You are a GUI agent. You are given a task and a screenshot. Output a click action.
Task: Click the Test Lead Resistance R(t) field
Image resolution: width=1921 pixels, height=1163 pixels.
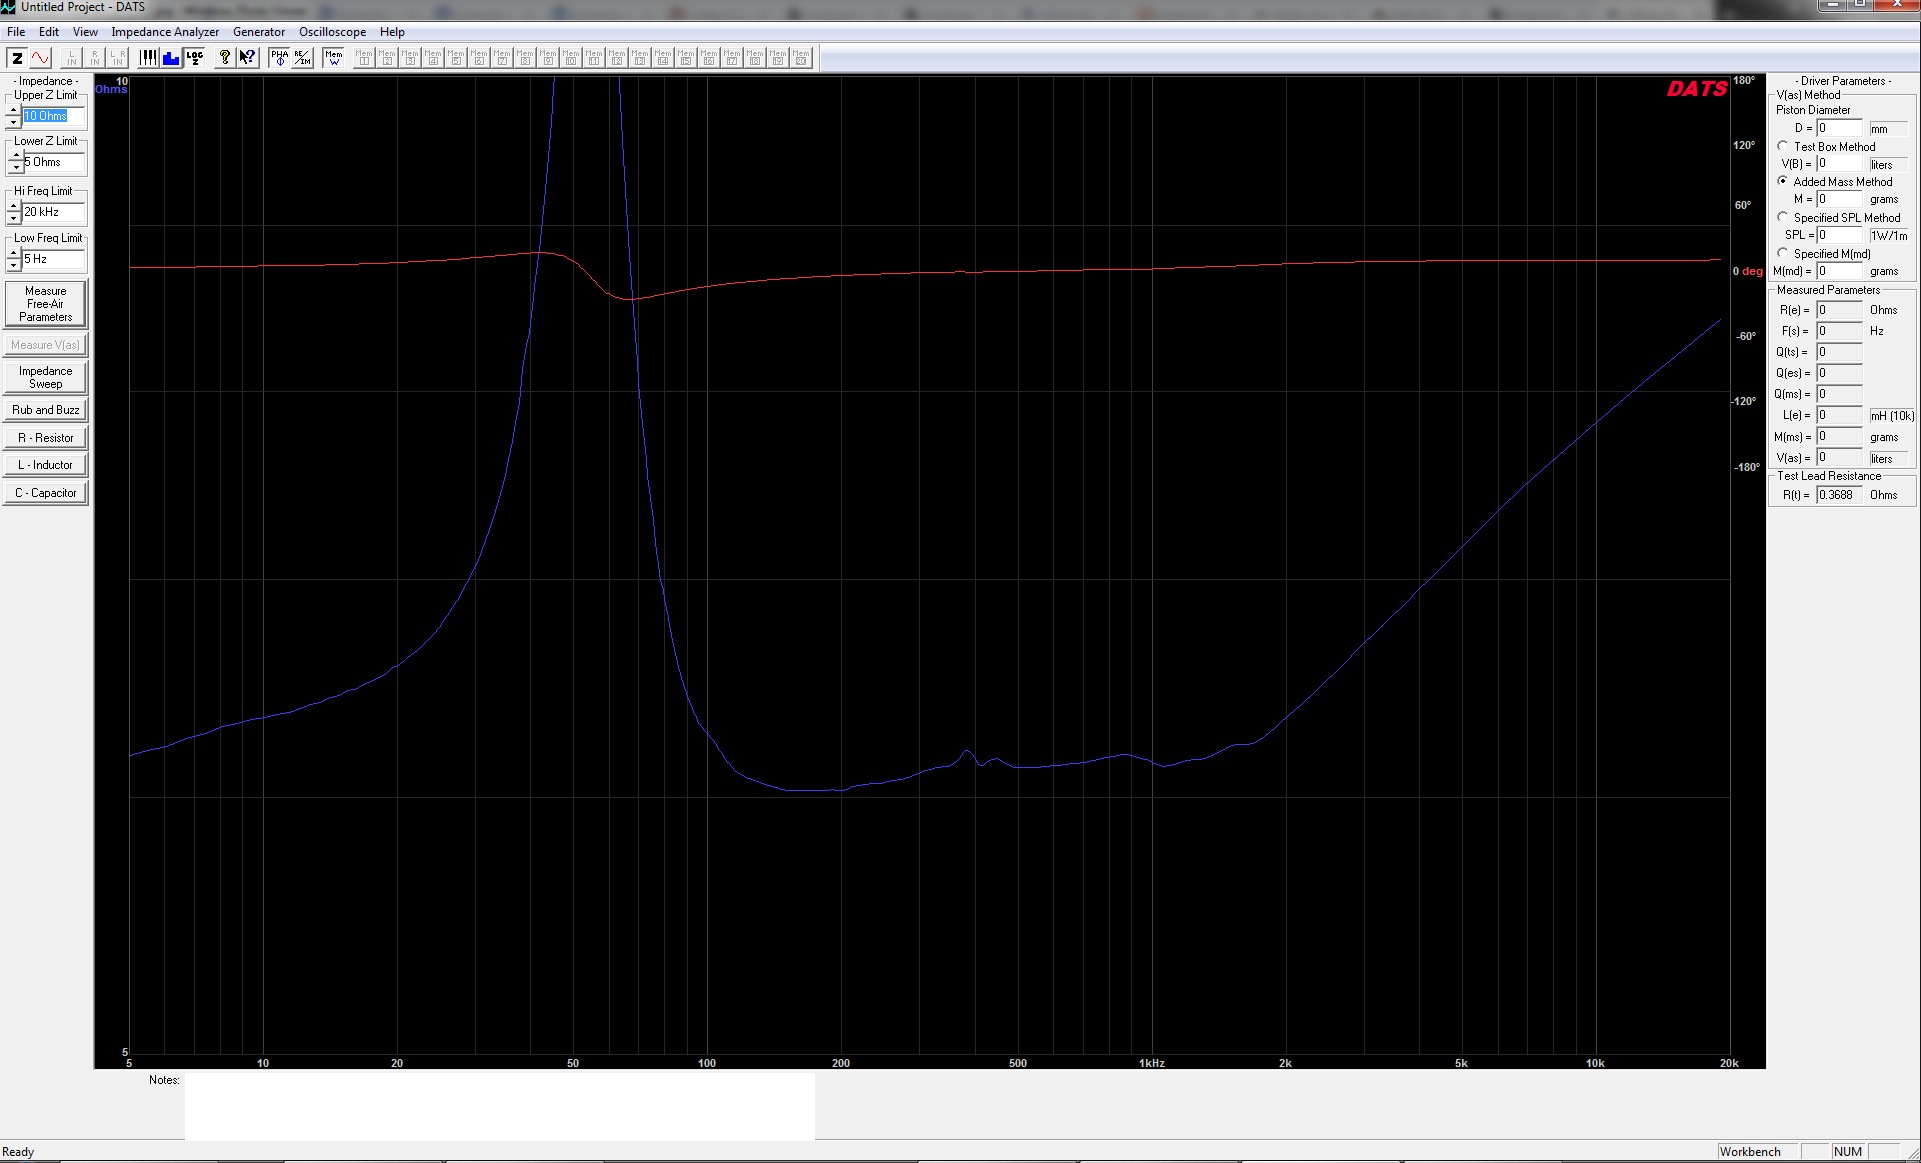(1839, 495)
